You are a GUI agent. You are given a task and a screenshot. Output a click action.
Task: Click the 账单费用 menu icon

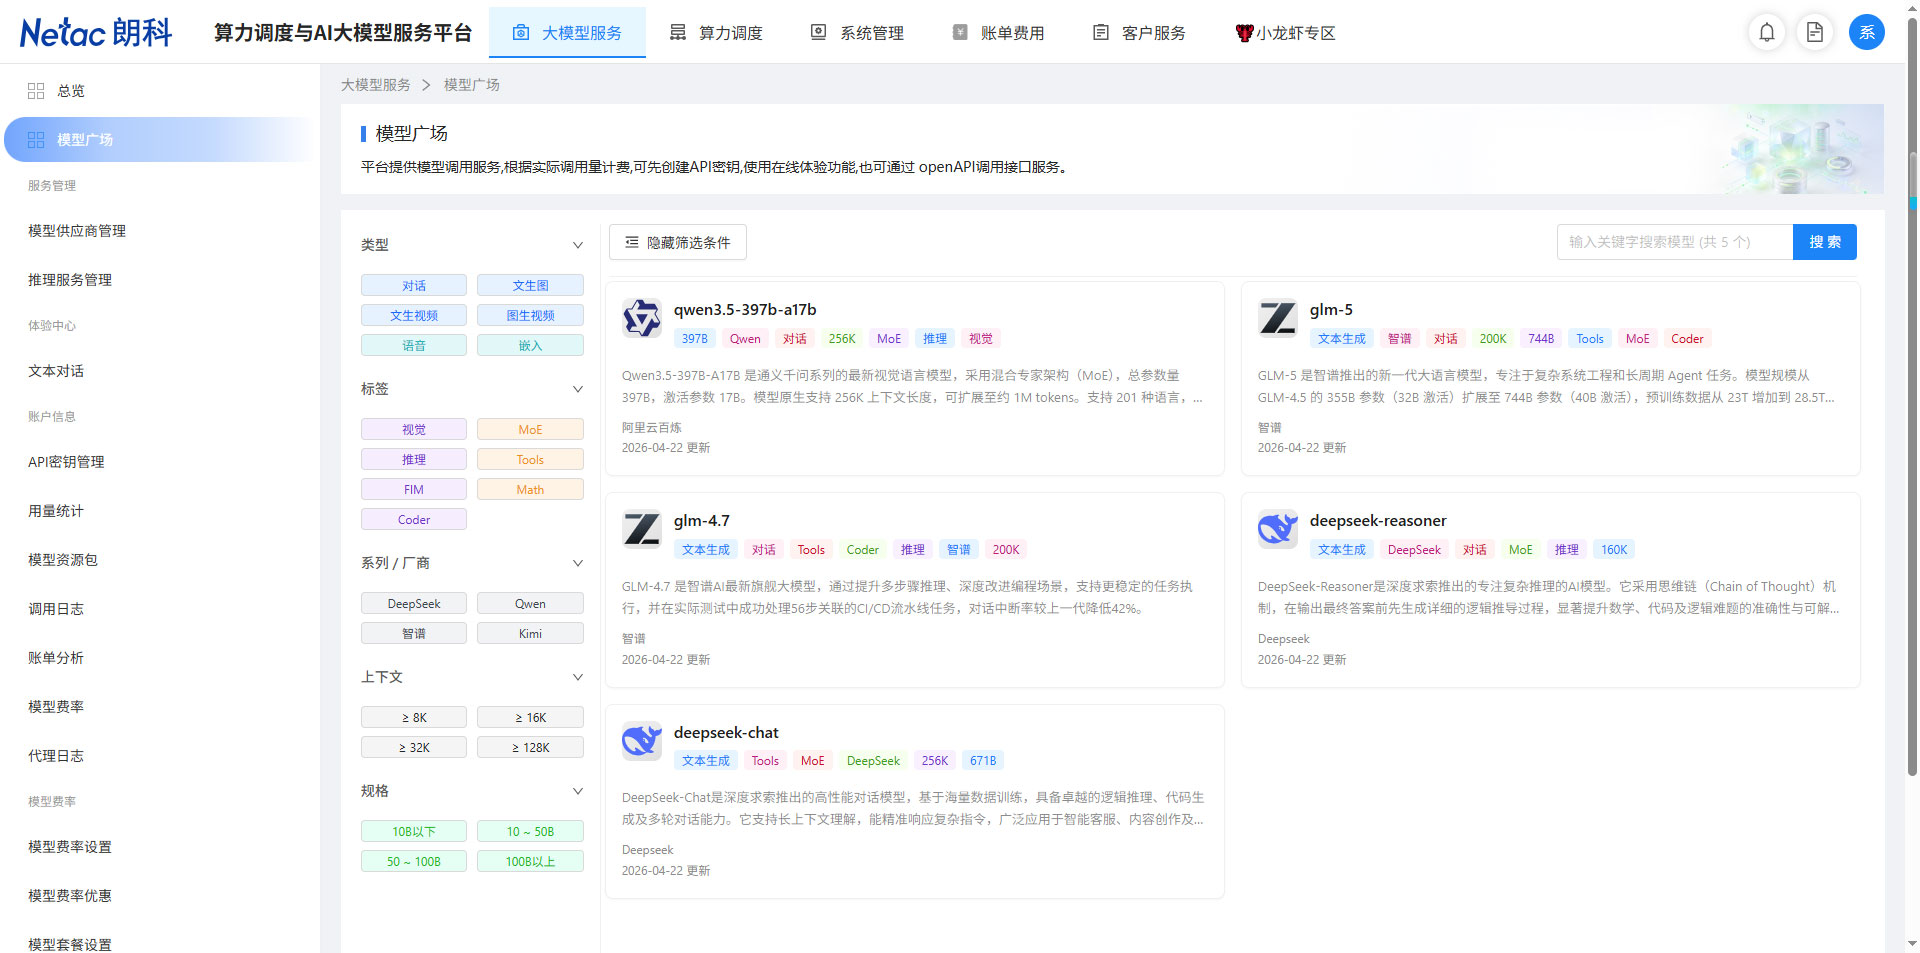960,33
